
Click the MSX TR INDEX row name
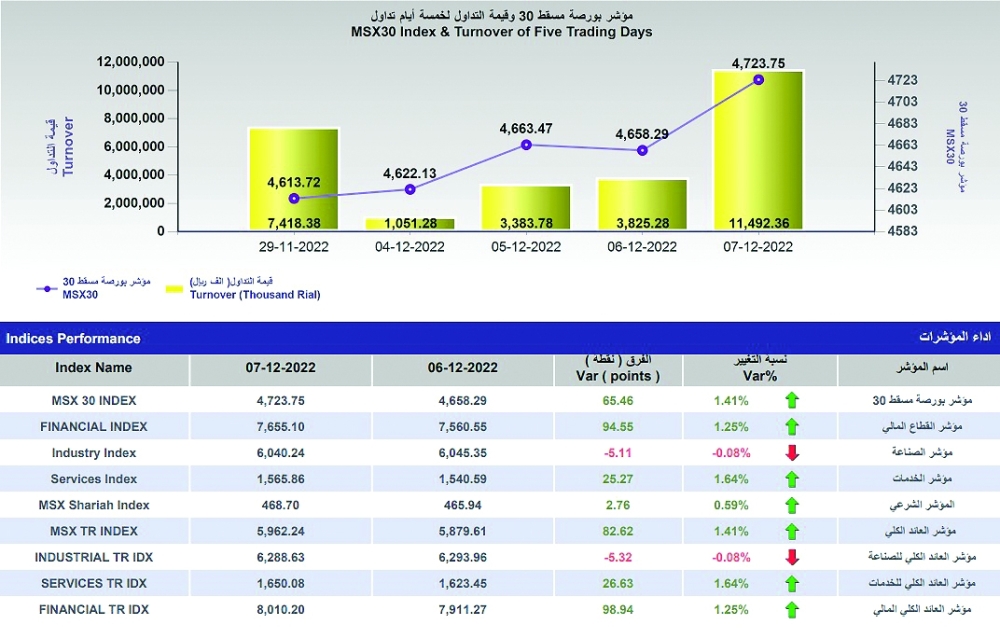pos(94,531)
